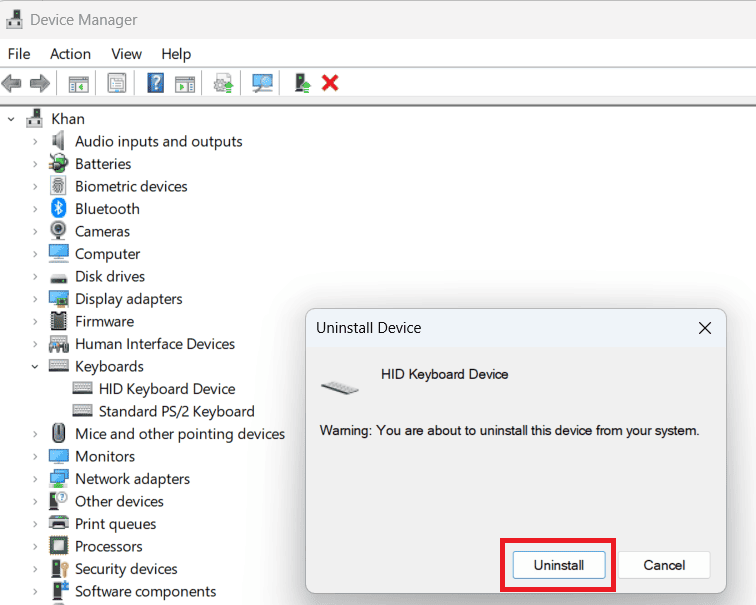
Task: Click the Update device driver toolbar icon
Action: pos(223,83)
